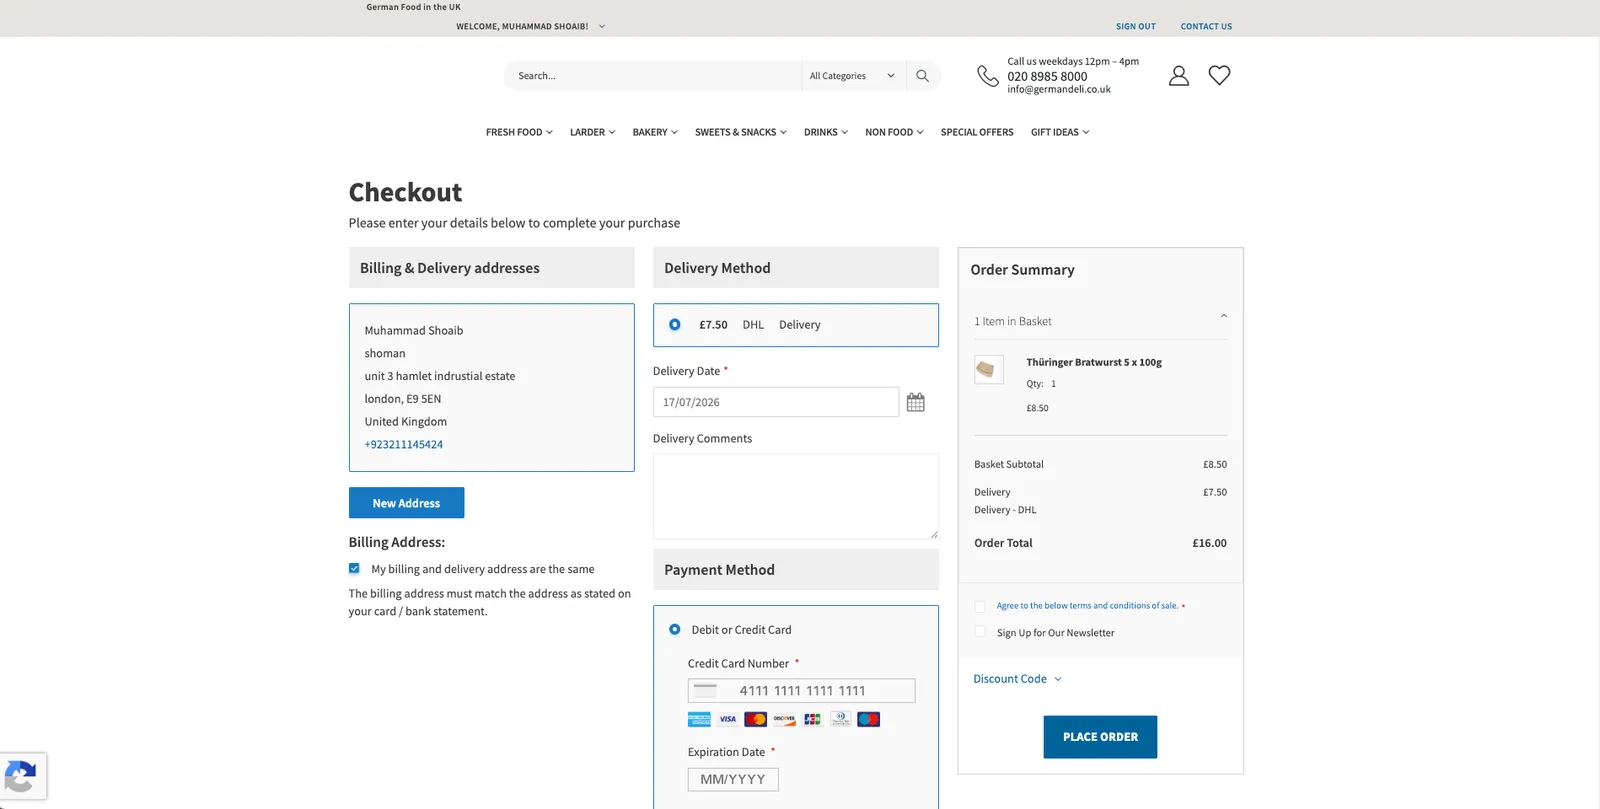Click the Contact Us link
Screen dimensions: 1600x809
[1206, 26]
